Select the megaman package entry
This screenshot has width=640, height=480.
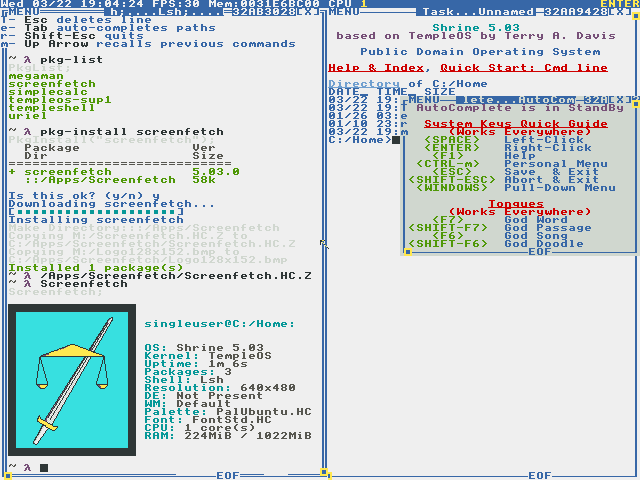point(36,76)
